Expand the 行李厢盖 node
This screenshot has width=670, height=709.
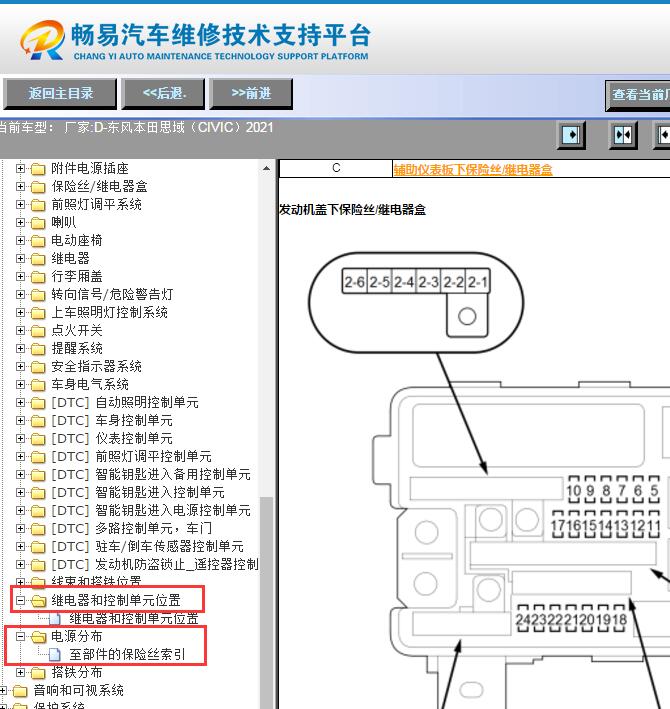(20, 276)
